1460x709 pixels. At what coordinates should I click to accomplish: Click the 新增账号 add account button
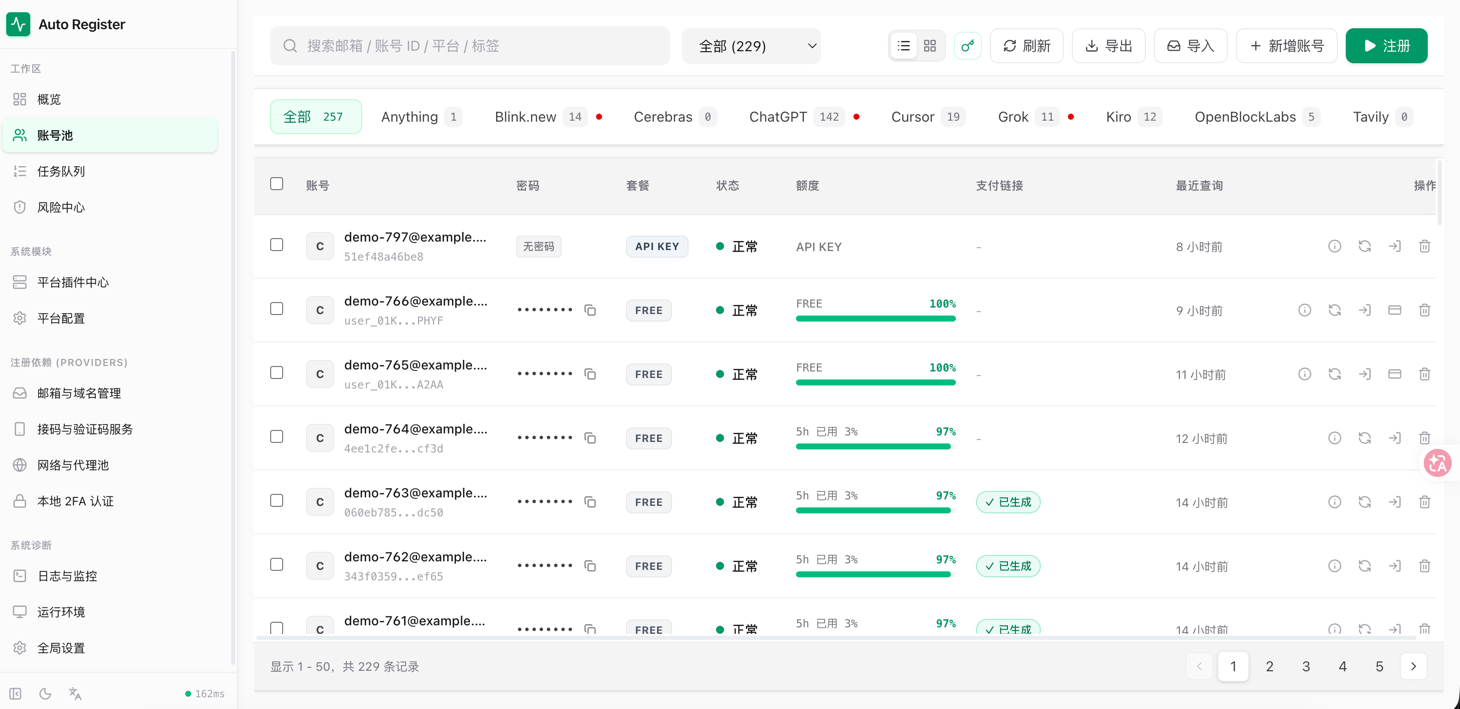click(1287, 46)
